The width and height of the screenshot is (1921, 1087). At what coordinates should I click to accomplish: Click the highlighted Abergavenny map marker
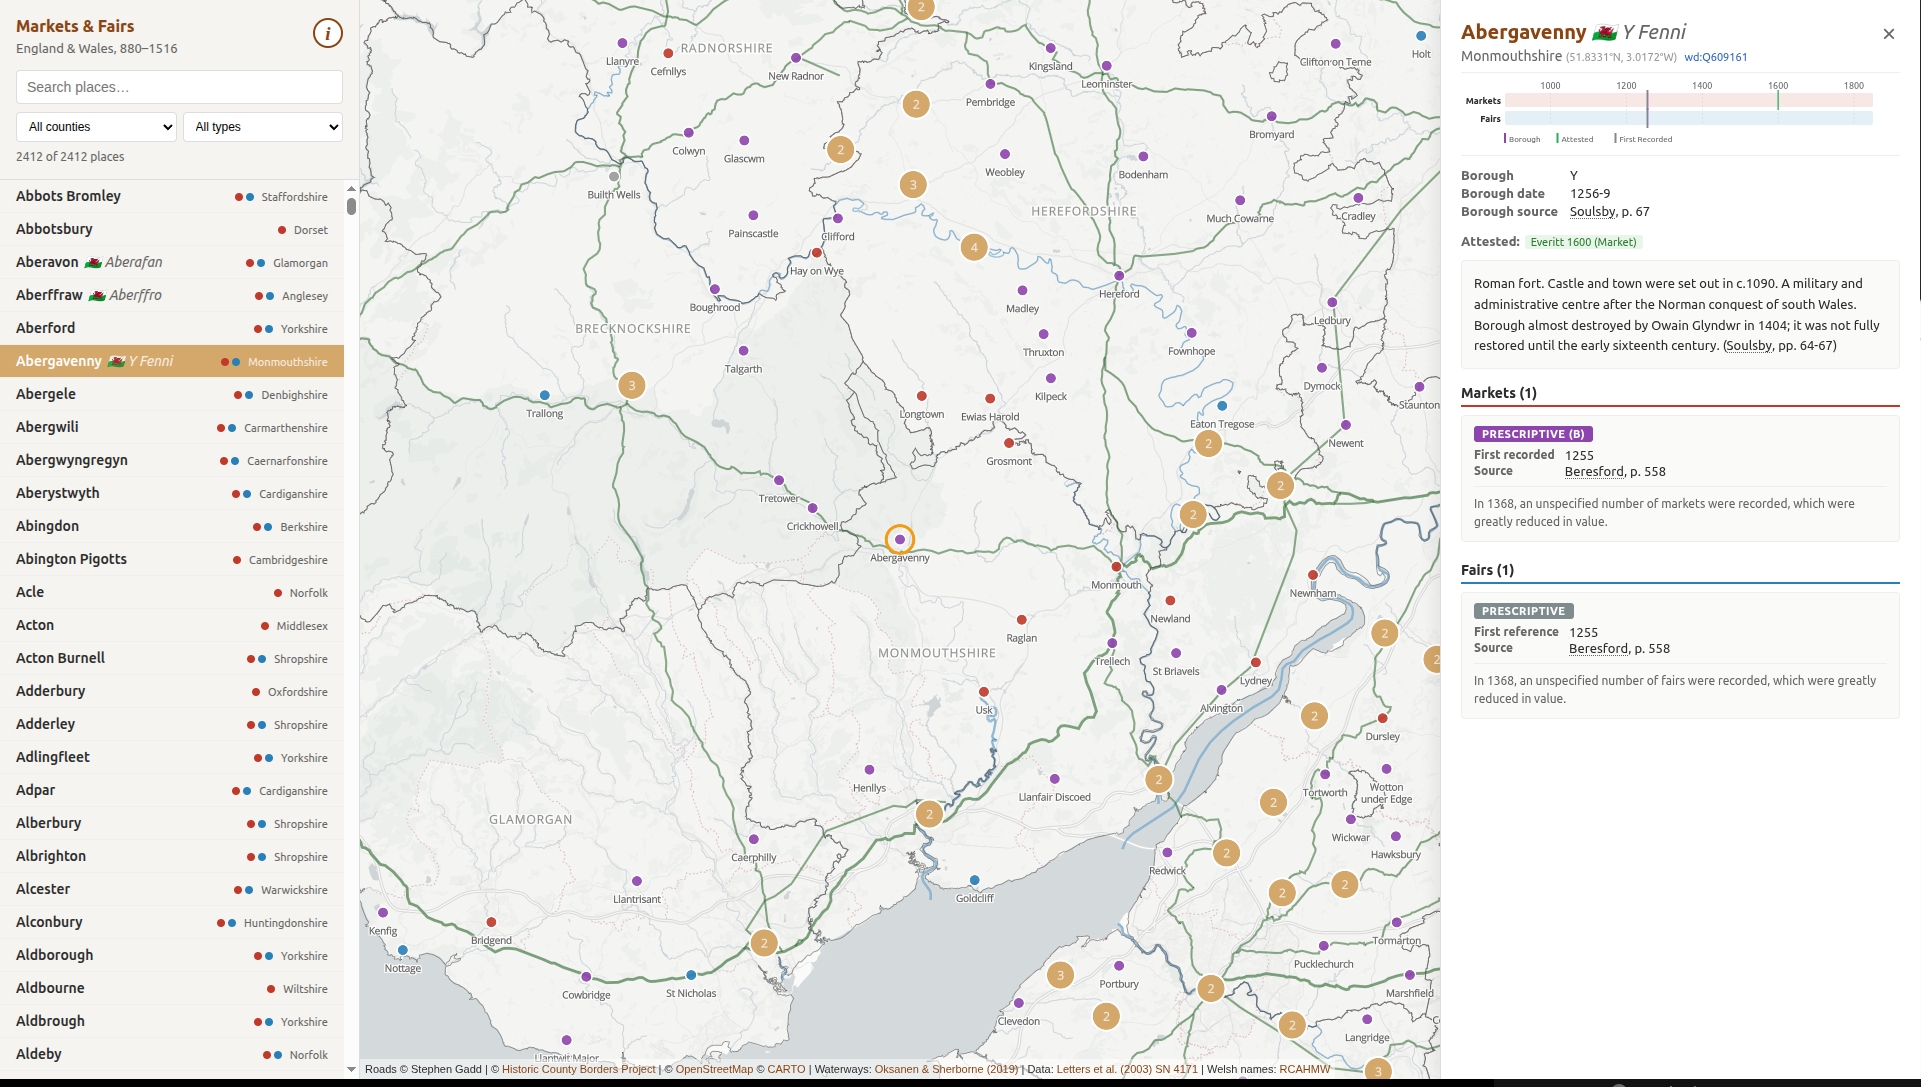900,539
